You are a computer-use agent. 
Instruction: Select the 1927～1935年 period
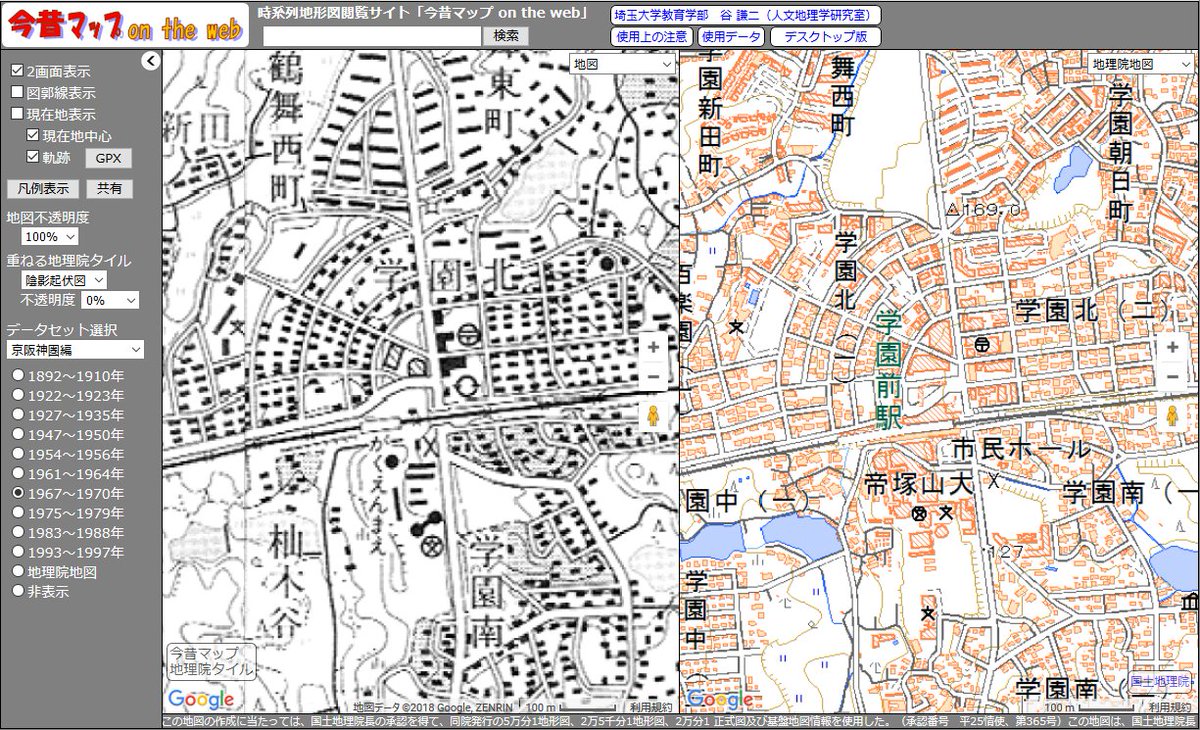18,415
